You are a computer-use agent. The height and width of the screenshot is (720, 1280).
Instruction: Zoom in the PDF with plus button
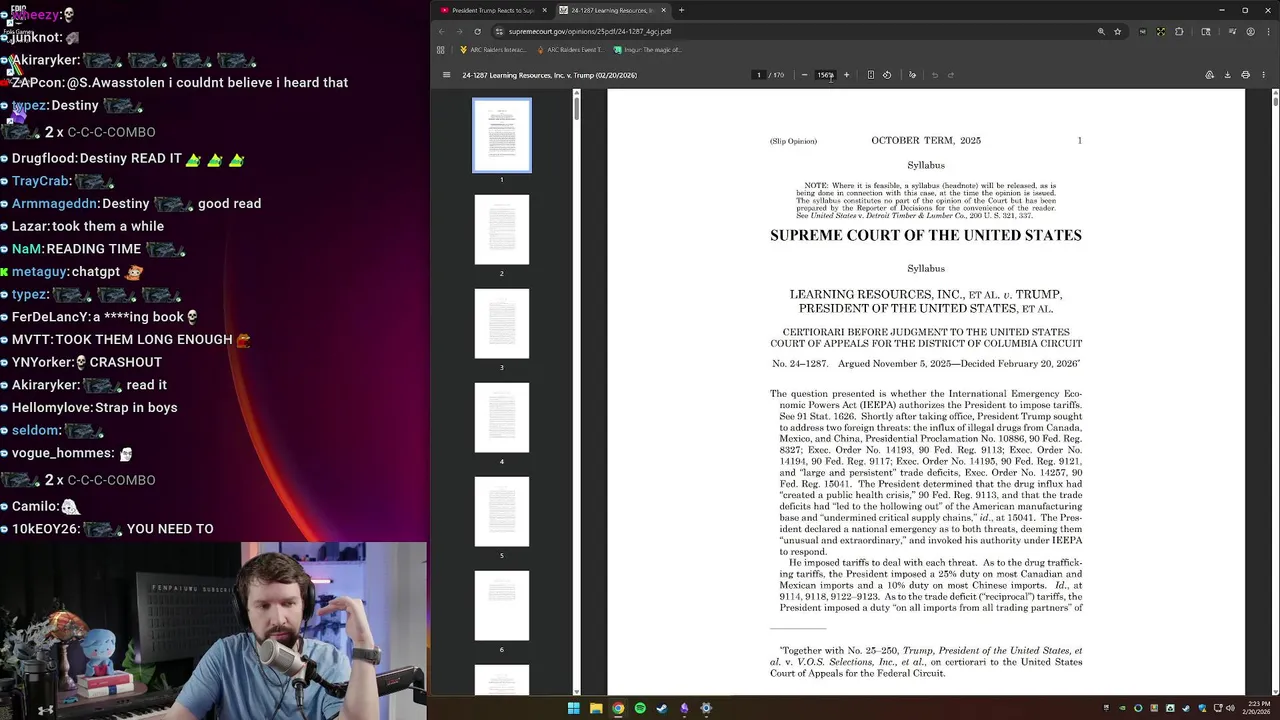click(846, 75)
